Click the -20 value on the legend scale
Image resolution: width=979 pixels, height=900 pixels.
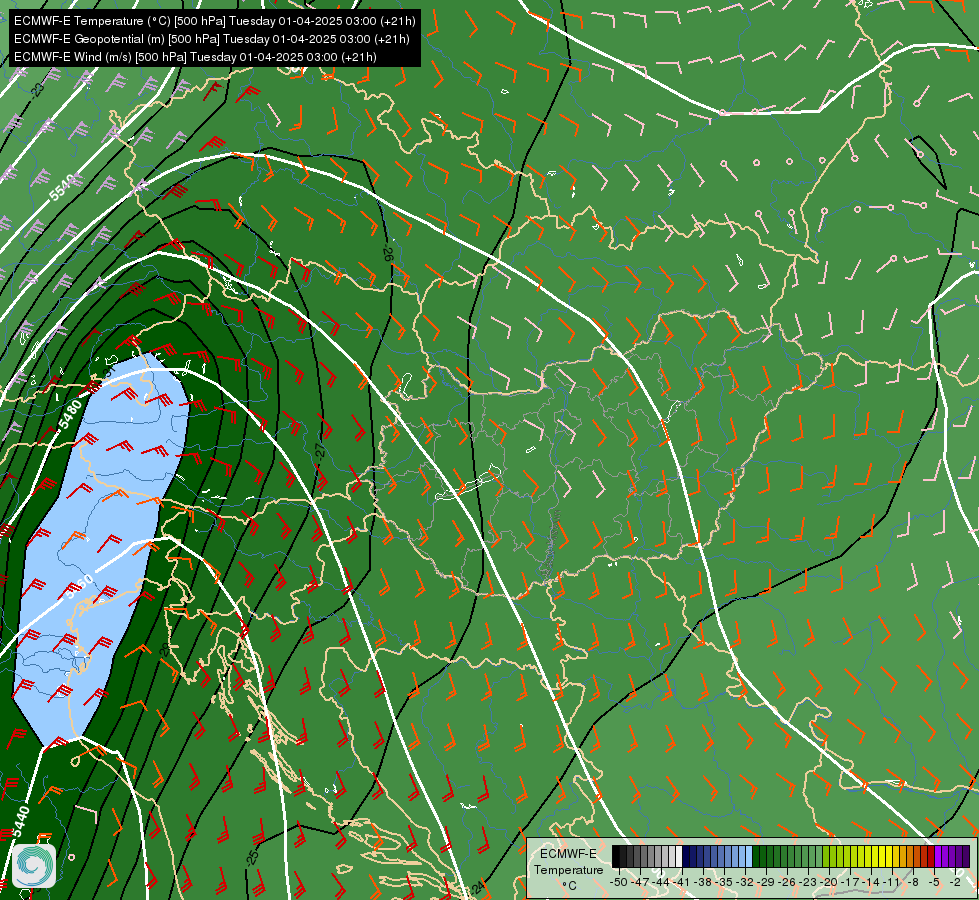pyautogui.click(x=829, y=883)
